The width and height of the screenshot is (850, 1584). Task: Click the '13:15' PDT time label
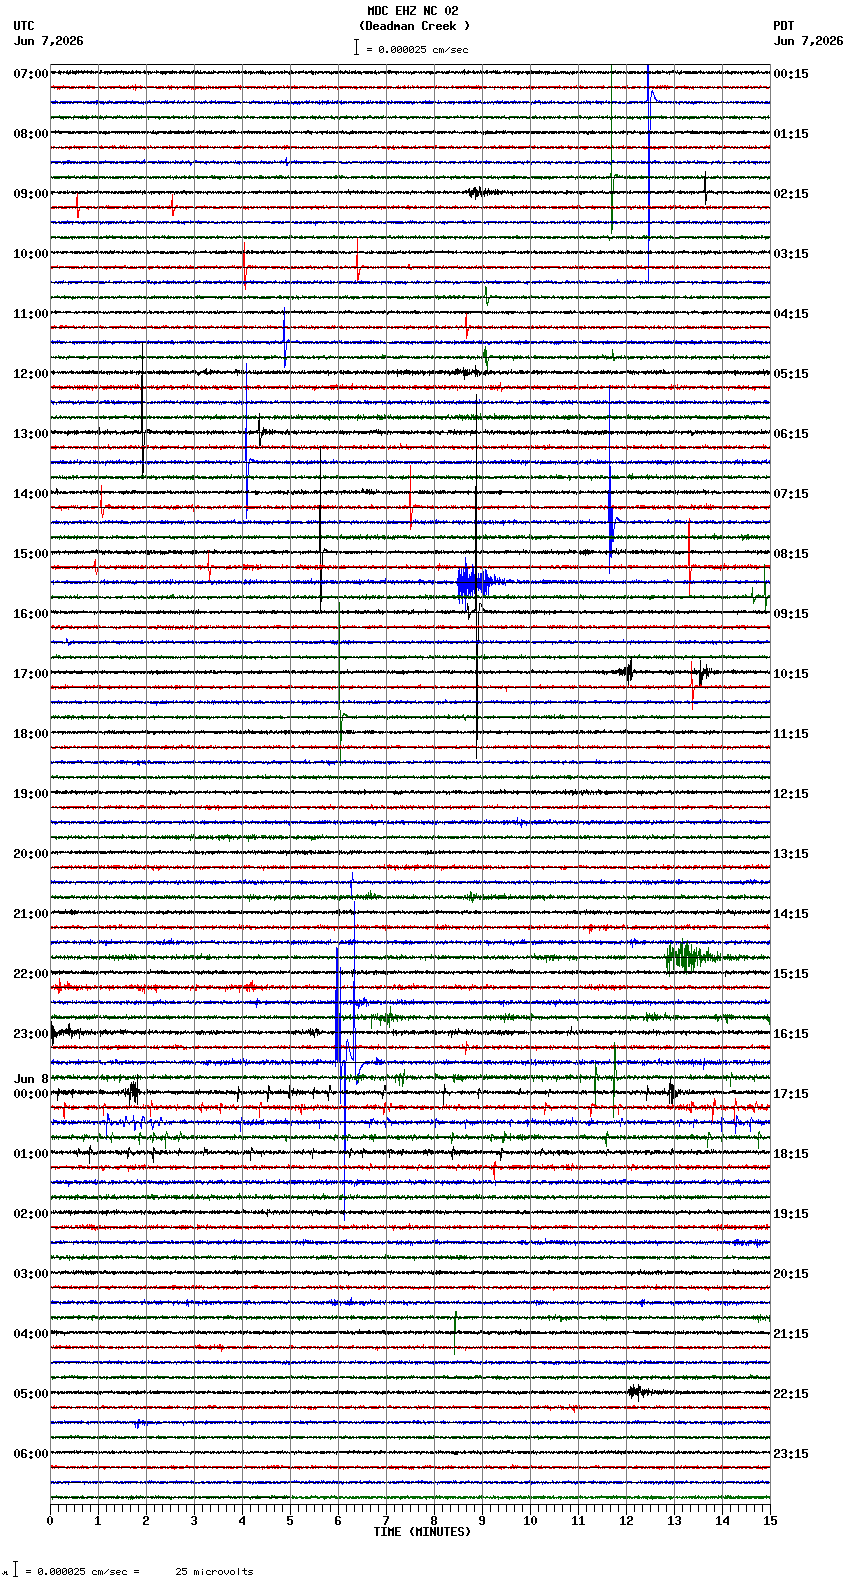[791, 854]
